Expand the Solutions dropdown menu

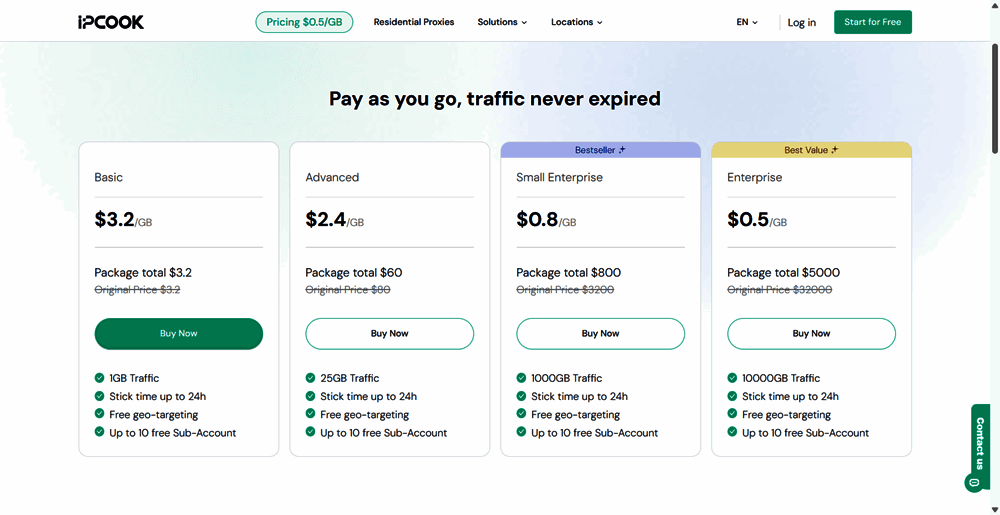tap(502, 22)
